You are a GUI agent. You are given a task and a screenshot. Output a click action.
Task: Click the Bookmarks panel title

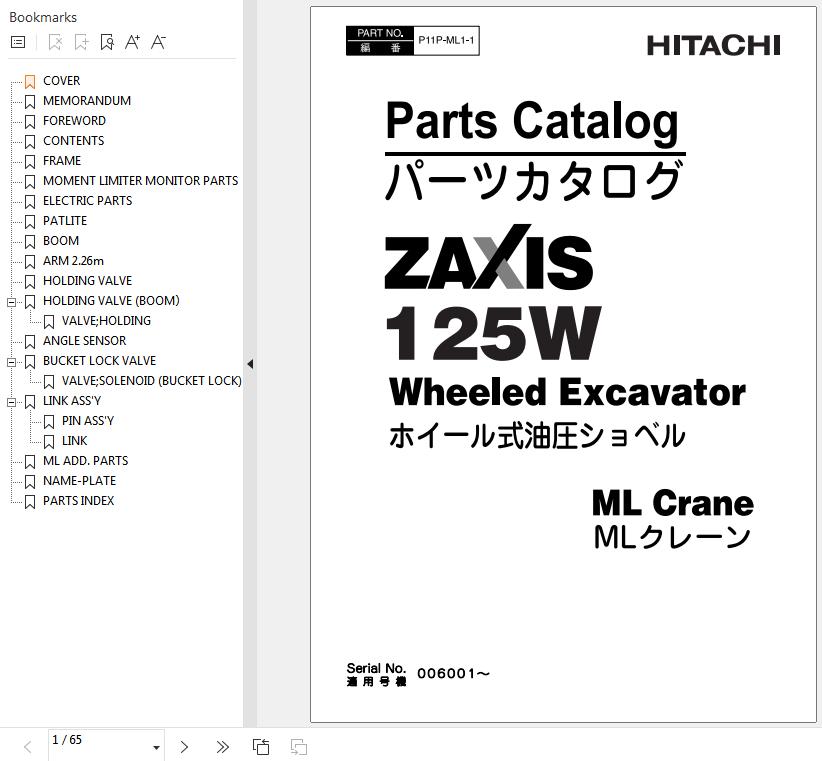coord(43,17)
